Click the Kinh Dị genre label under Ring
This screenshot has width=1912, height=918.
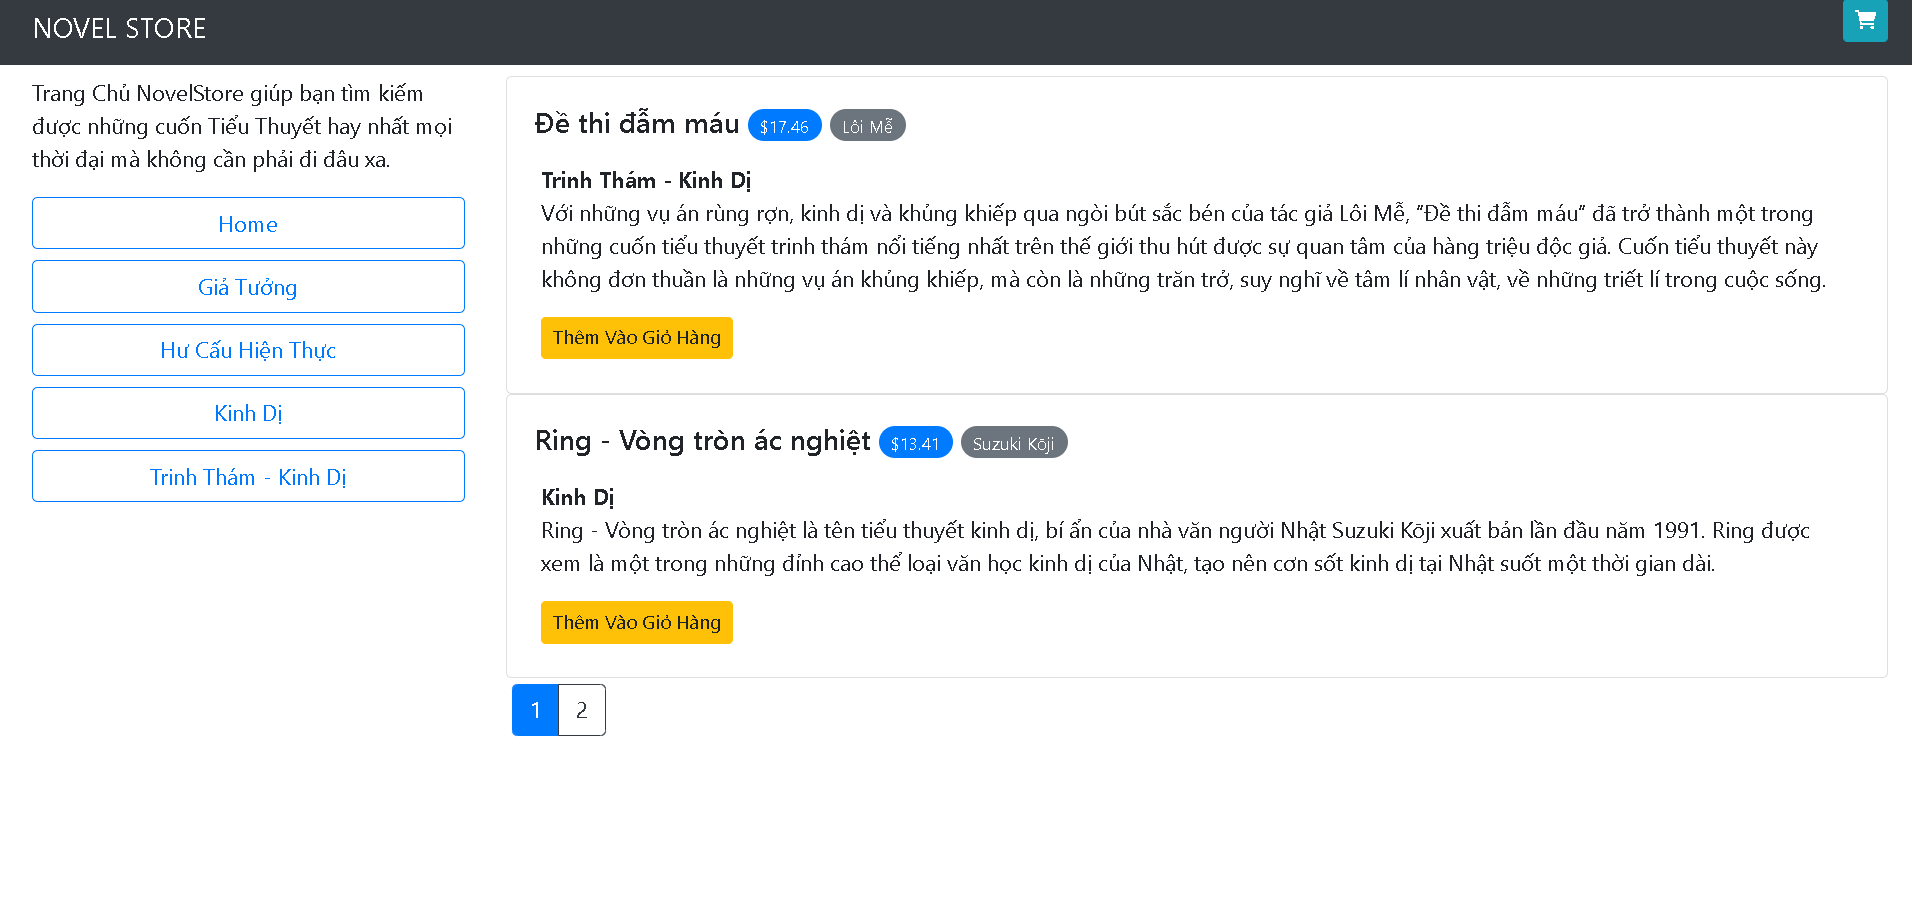(577, 497)
